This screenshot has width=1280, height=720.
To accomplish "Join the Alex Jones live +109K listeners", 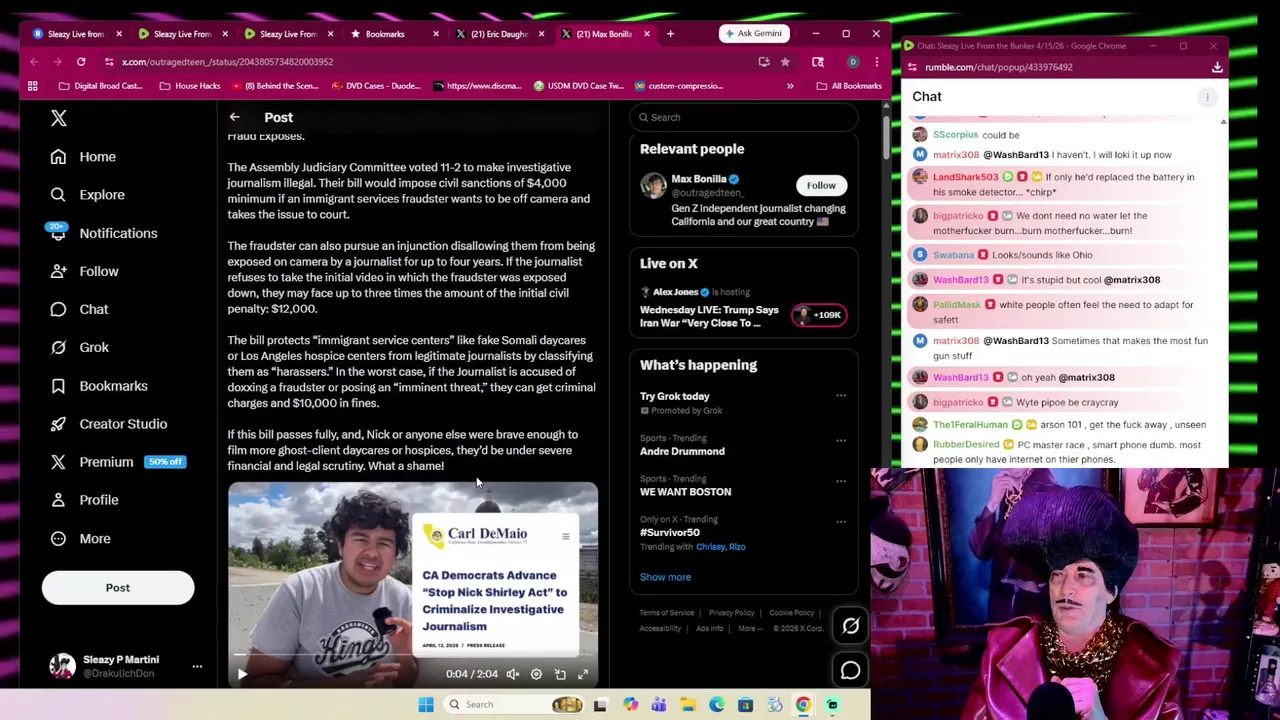I will pos(819,315).
